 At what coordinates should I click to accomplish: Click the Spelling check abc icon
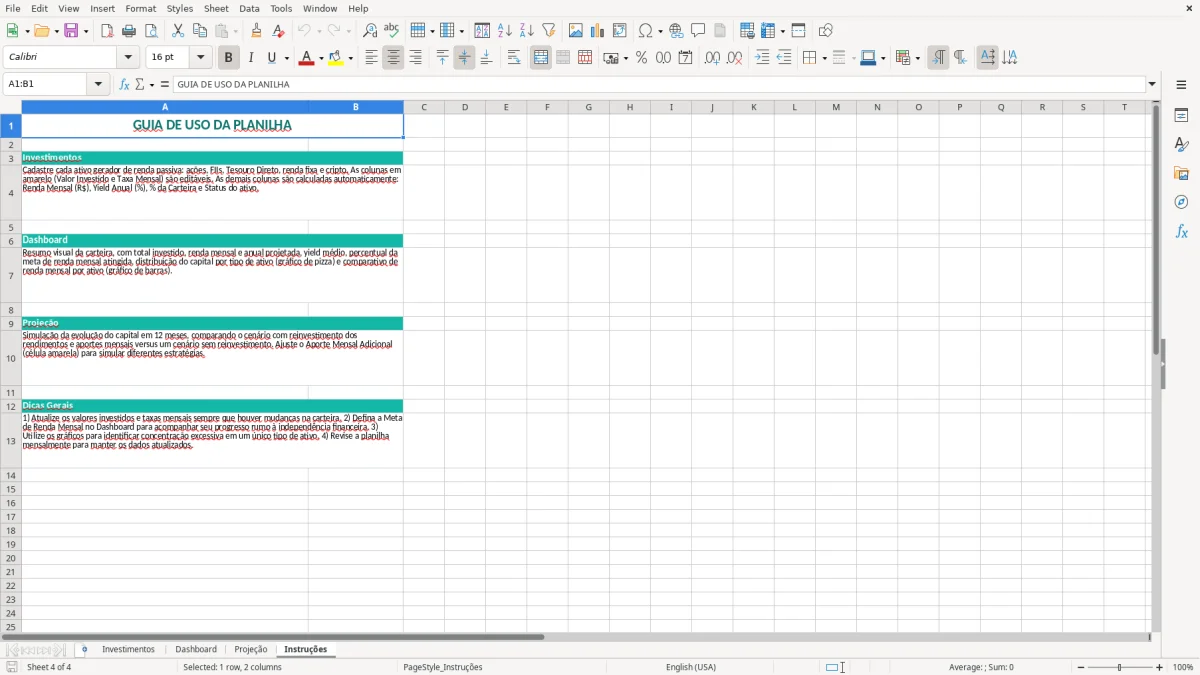tap(392, 31)
